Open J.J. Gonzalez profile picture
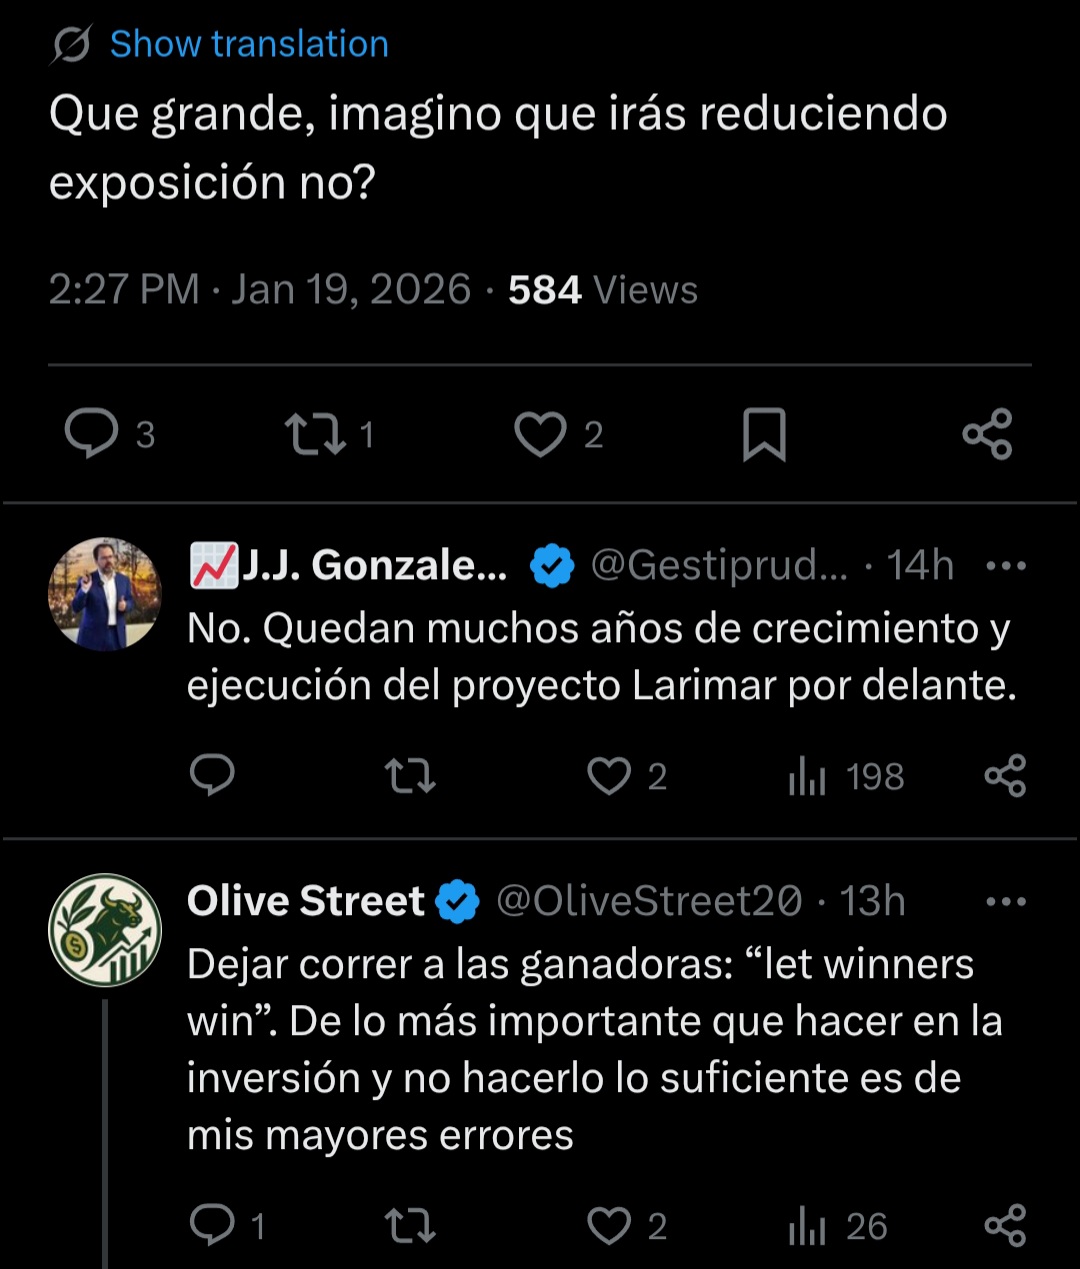The height and width of the screenshot is (1269, 1080). (105, 594)
